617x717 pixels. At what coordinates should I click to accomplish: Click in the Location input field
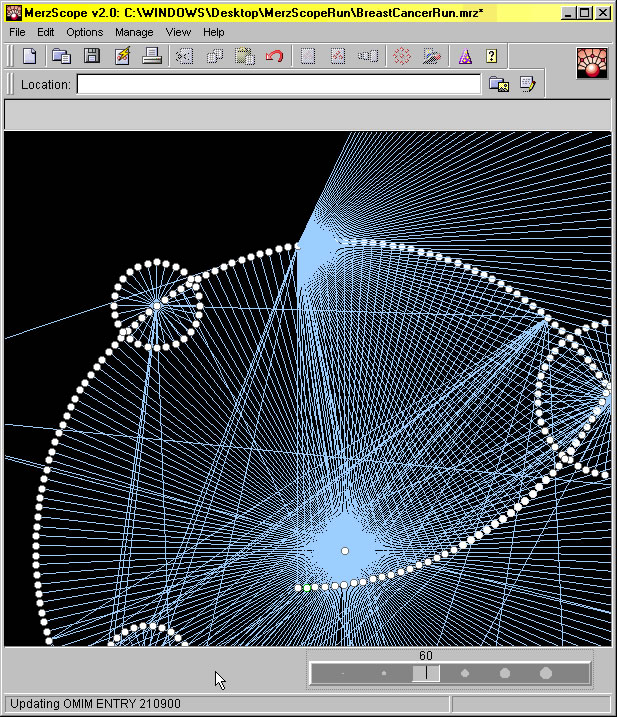point(278,85)
